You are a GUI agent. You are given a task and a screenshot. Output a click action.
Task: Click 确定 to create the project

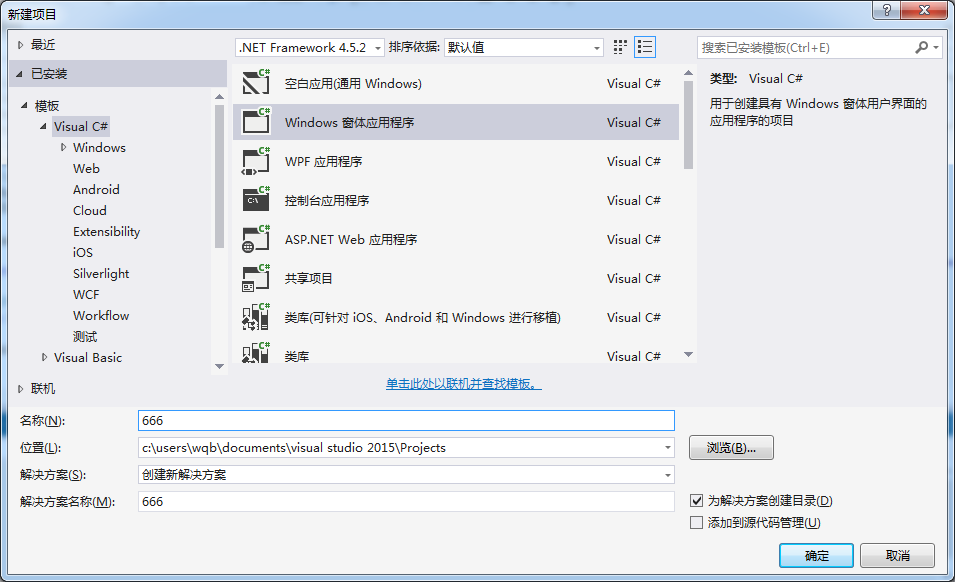click(816, 555)
